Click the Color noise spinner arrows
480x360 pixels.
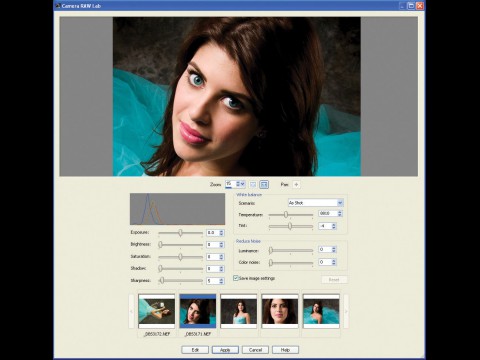coord(334,262)
